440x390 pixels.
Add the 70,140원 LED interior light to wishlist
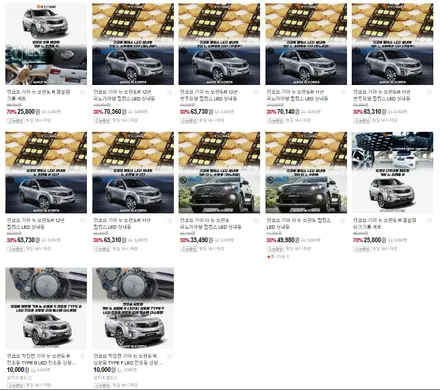click(x=343, y=93)
